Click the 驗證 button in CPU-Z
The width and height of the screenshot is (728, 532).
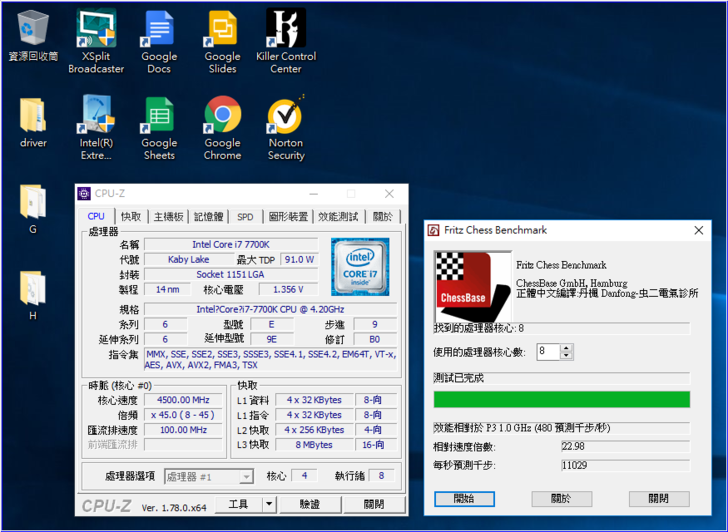tap(310, 505)
